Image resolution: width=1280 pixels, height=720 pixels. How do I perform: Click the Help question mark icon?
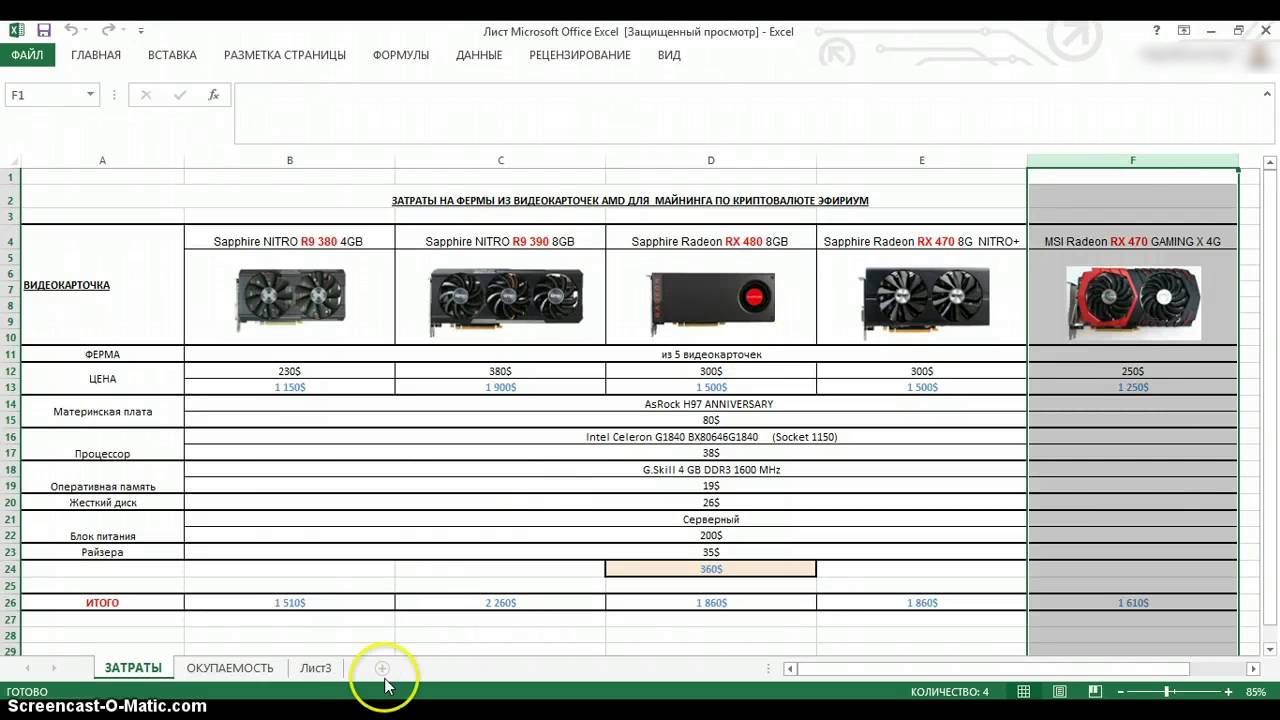1158,31
